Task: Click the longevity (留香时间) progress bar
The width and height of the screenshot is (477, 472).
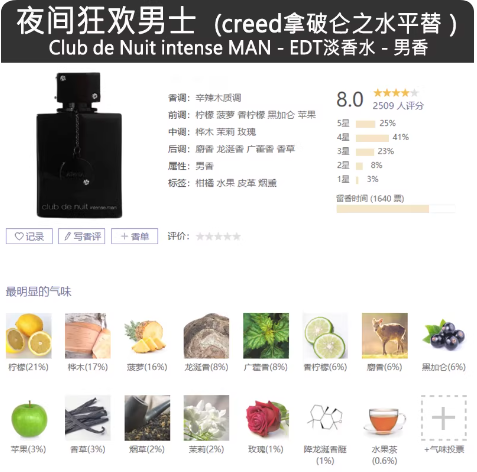Action: click(396, 209)
